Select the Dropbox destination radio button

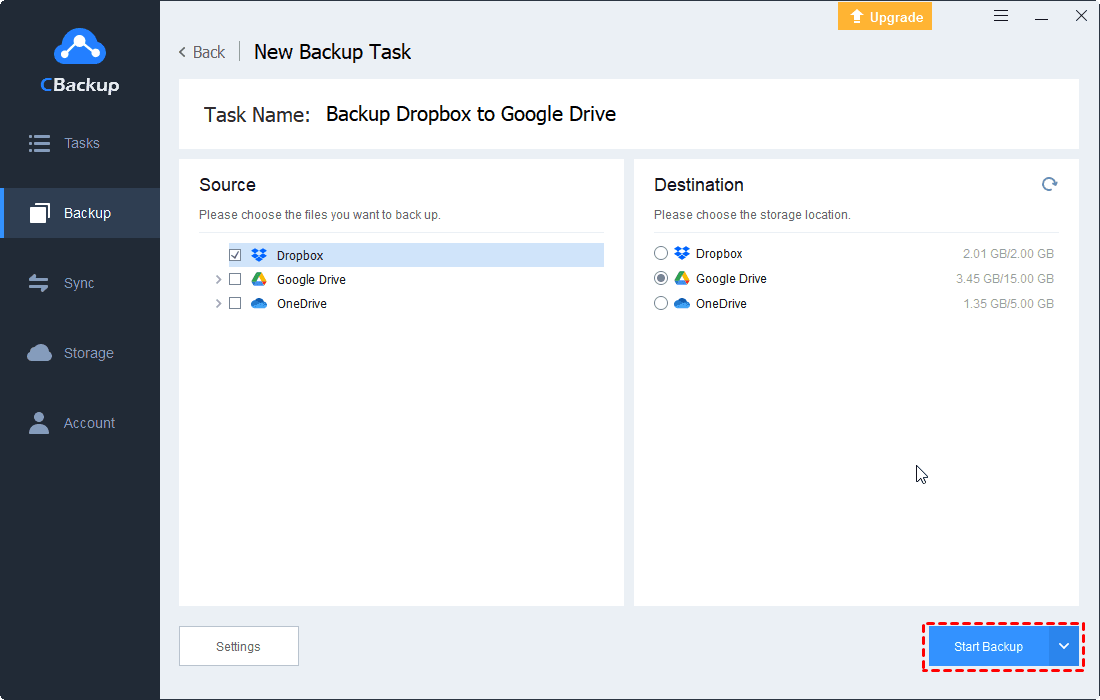(x=661, y=254)
